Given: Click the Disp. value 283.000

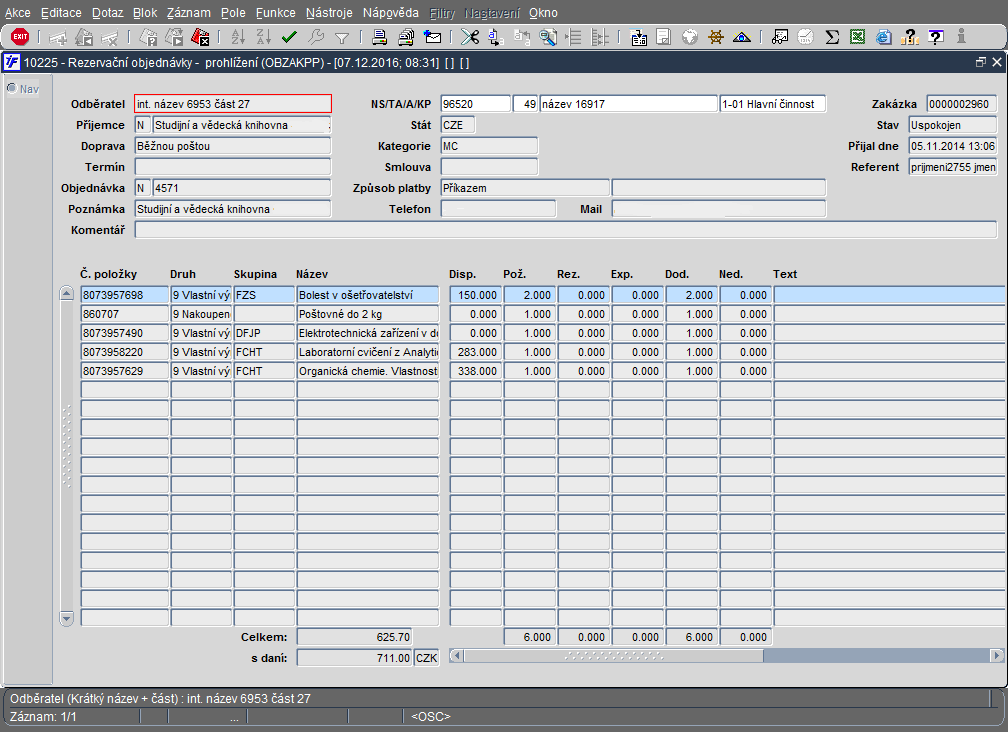Looking at the screenshot, I should click(476, 352).
